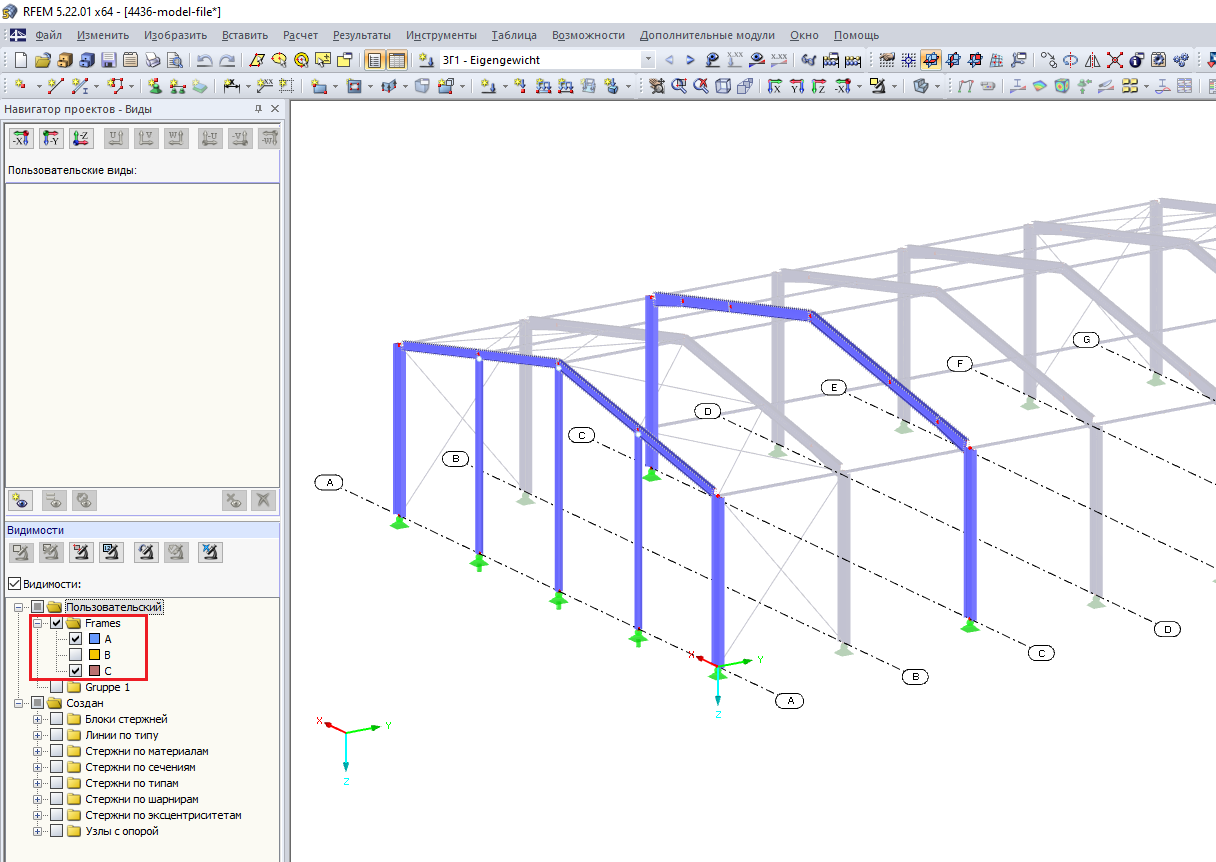Create a new model file
Screen dimensions: 1216x862
20,60
